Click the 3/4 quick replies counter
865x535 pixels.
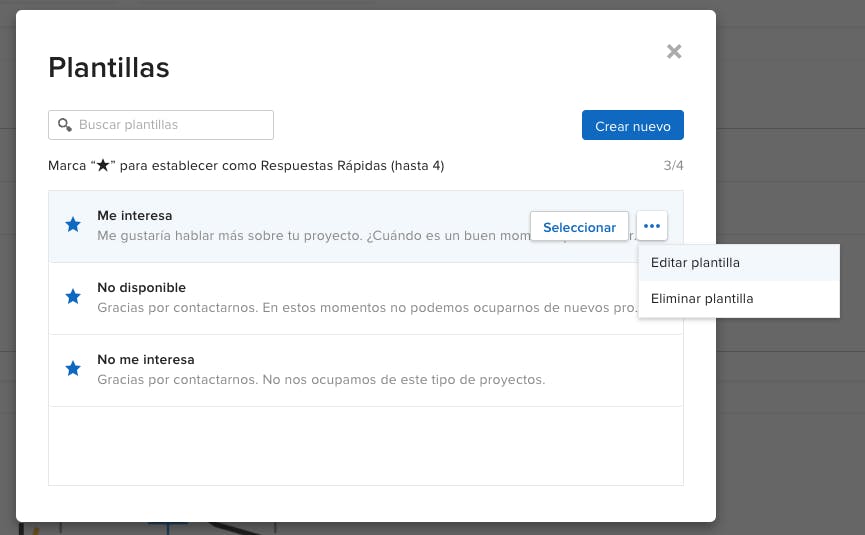673,166
